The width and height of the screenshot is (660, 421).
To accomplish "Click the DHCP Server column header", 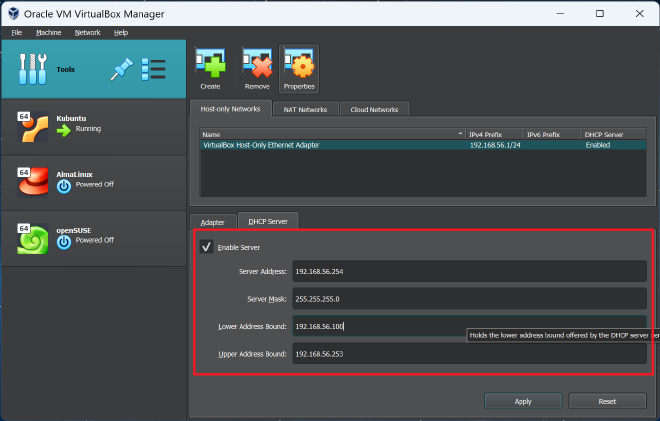I will click(614, 134).
